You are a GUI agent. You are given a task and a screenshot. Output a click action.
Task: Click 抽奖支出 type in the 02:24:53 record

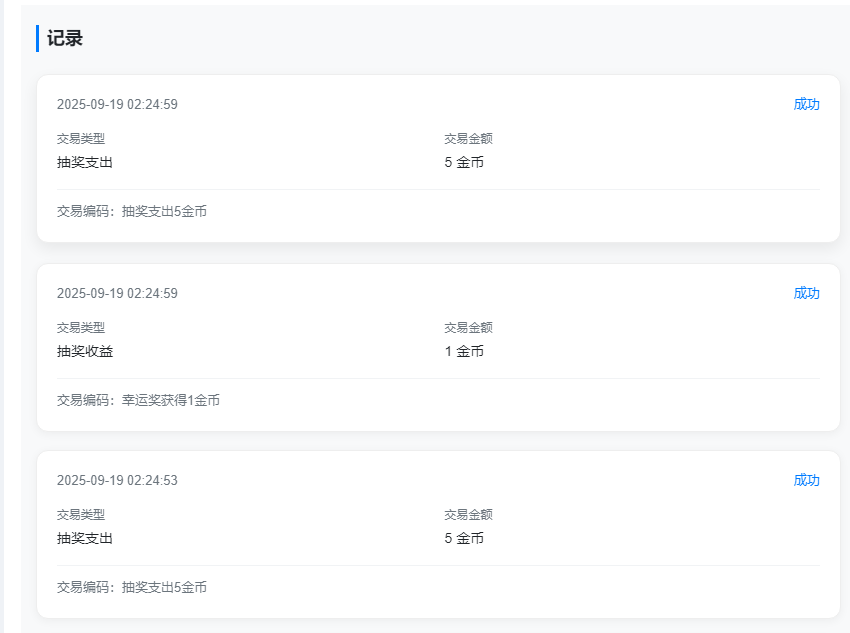click(85, 538)
